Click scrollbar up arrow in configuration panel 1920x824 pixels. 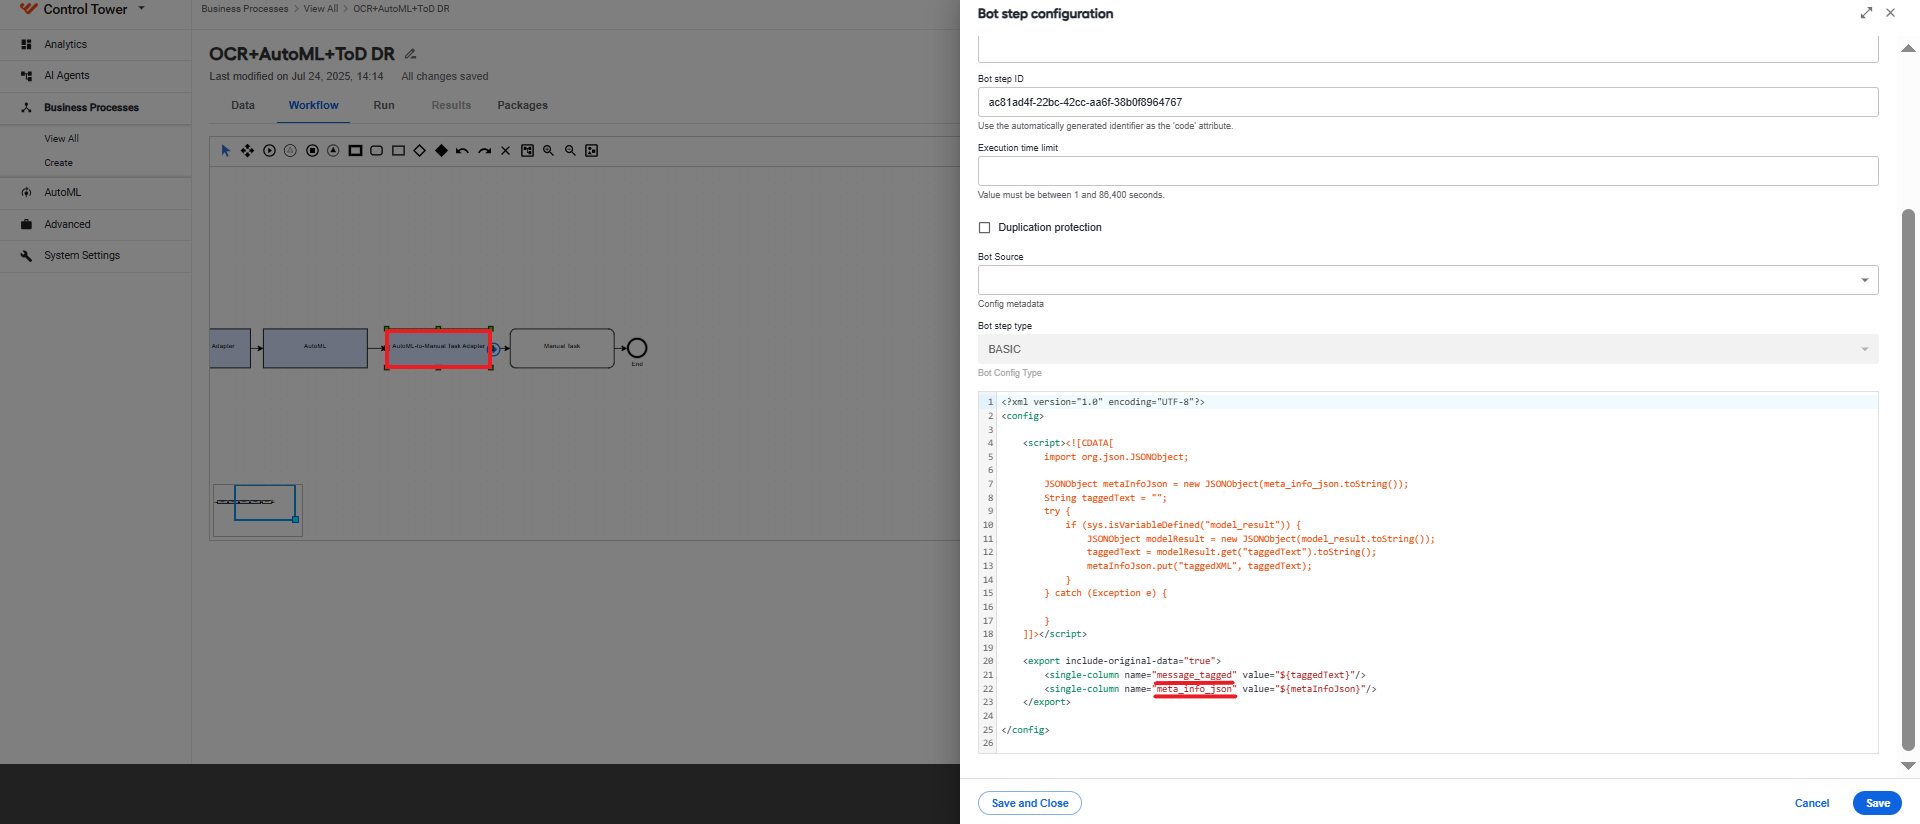(1908, 48)
